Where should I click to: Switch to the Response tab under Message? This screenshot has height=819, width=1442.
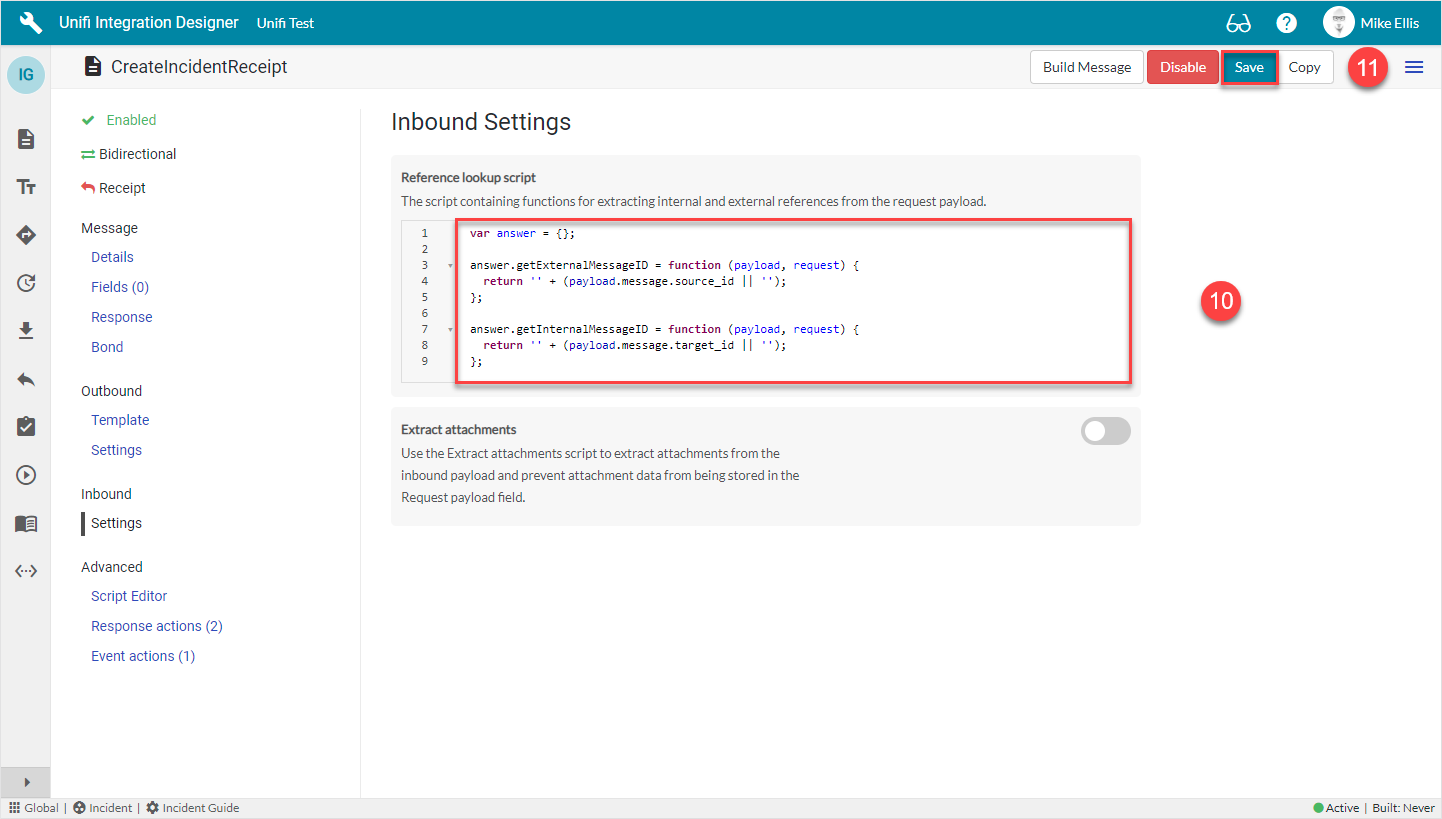(x=121, y=316)
